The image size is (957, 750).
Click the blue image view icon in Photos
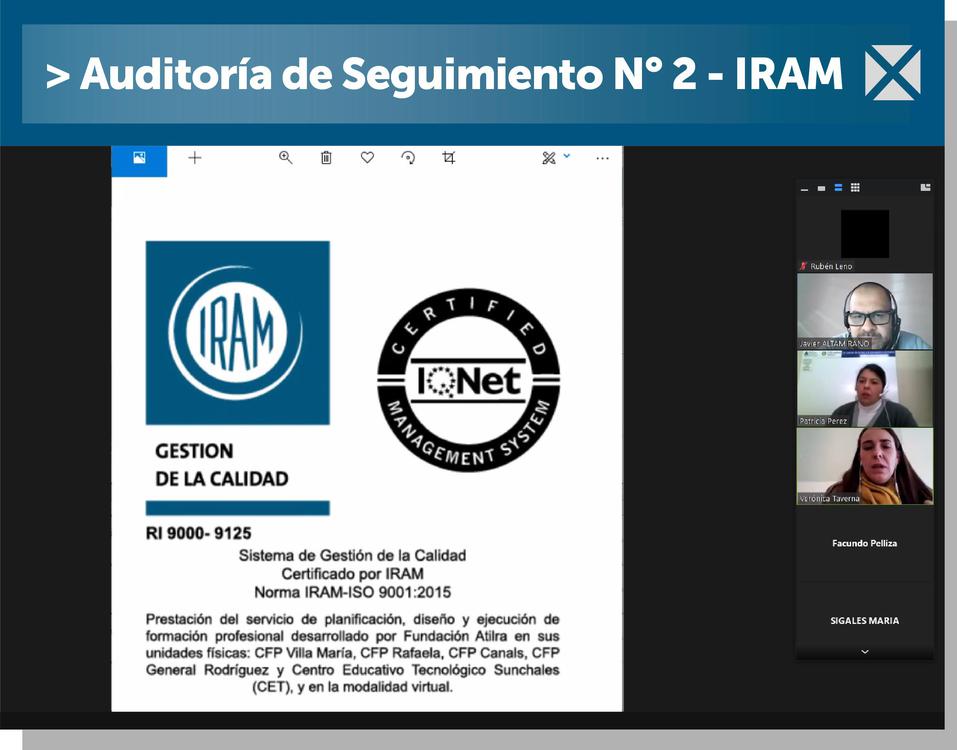[x=139, y=158]
